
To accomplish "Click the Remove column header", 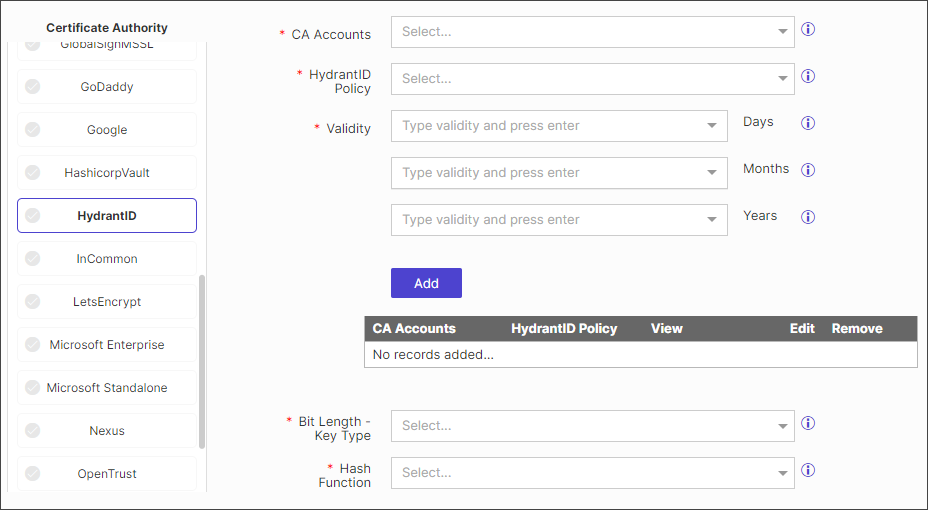I will [x=857, y=328].
